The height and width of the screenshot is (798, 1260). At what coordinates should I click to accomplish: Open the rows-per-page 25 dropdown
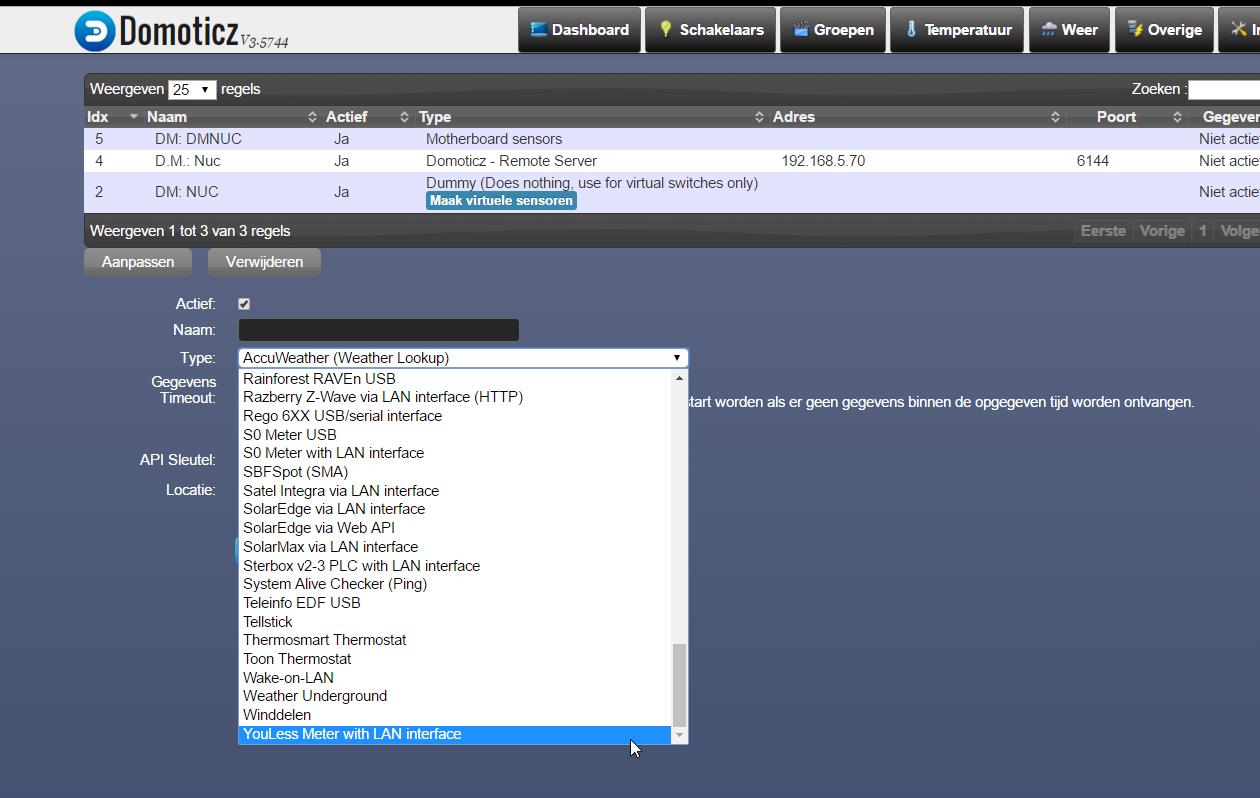coord(192,89)
